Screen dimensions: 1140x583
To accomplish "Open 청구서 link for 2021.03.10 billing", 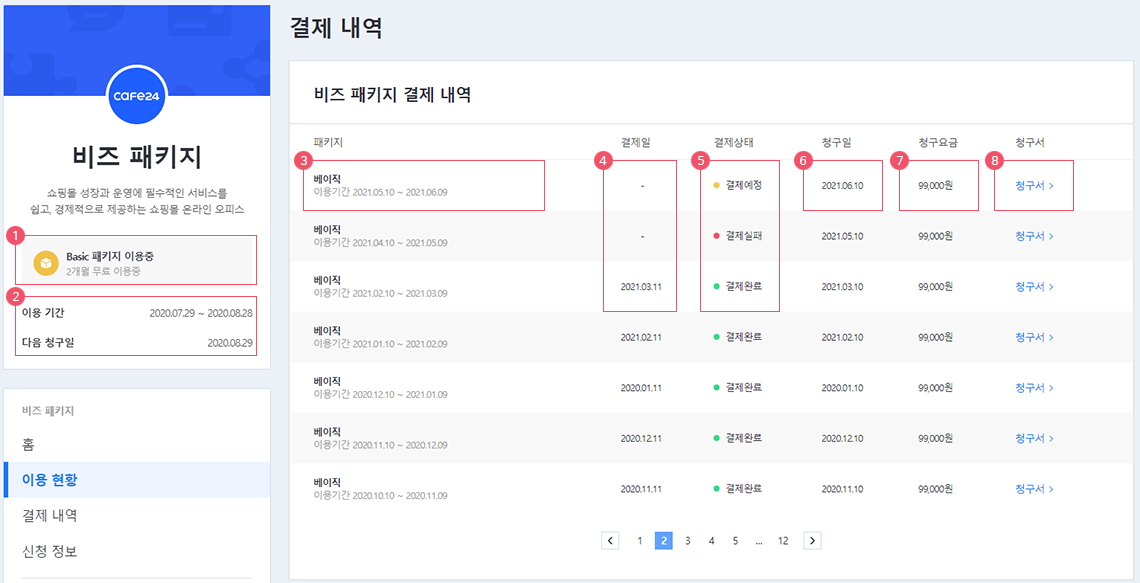I will (x=1035, y=286).
